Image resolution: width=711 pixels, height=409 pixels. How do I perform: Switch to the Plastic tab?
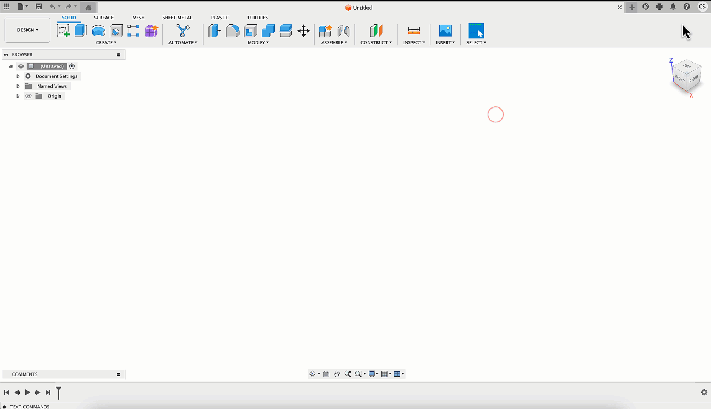219,17
